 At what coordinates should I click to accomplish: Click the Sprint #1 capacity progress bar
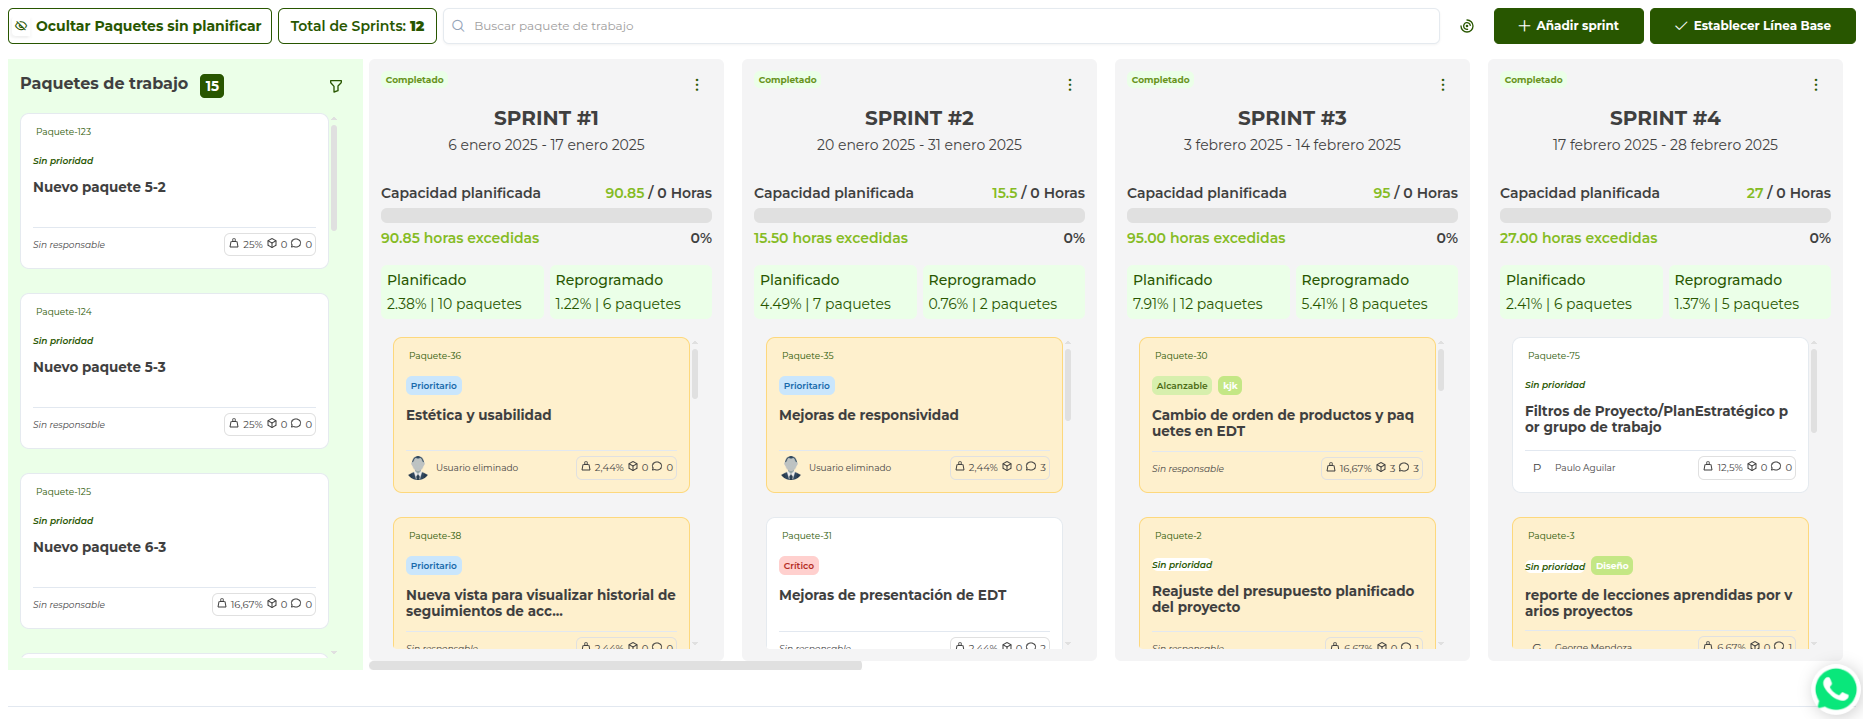tap(546, 215)
